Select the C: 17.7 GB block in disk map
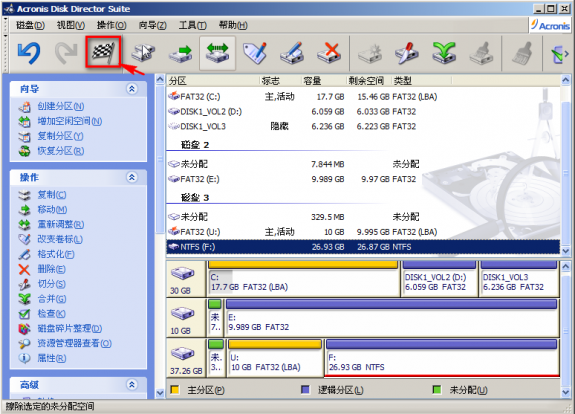 point(304,279)
